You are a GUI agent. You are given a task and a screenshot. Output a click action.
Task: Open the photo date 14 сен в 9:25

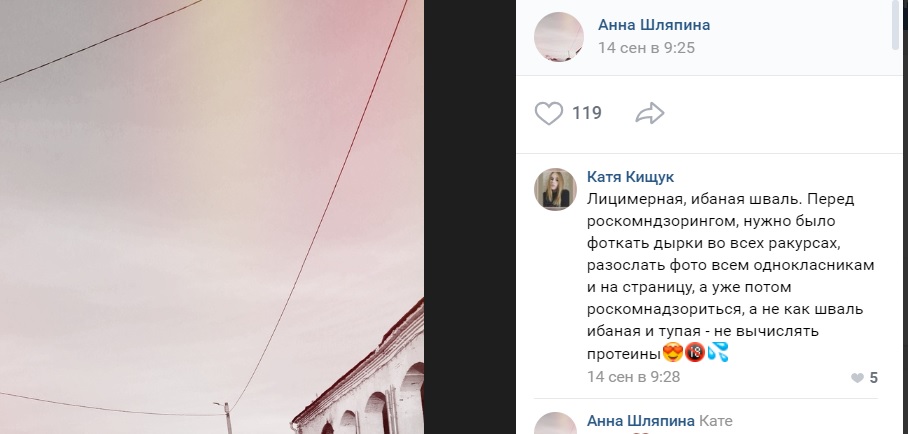tap(647, 48)
